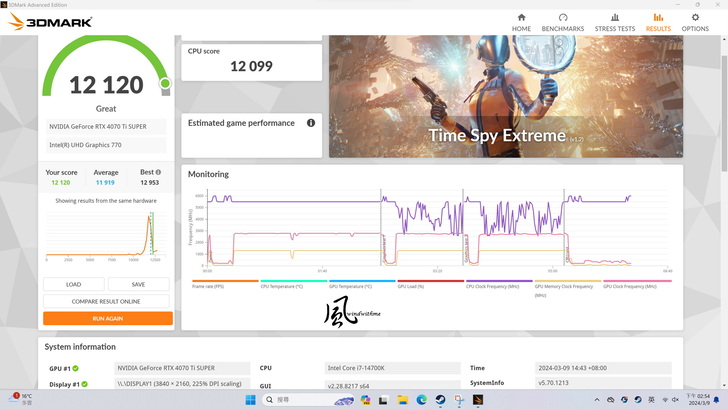Click COMPARE RESULT ONLINE button

click(x=106, y=301)
